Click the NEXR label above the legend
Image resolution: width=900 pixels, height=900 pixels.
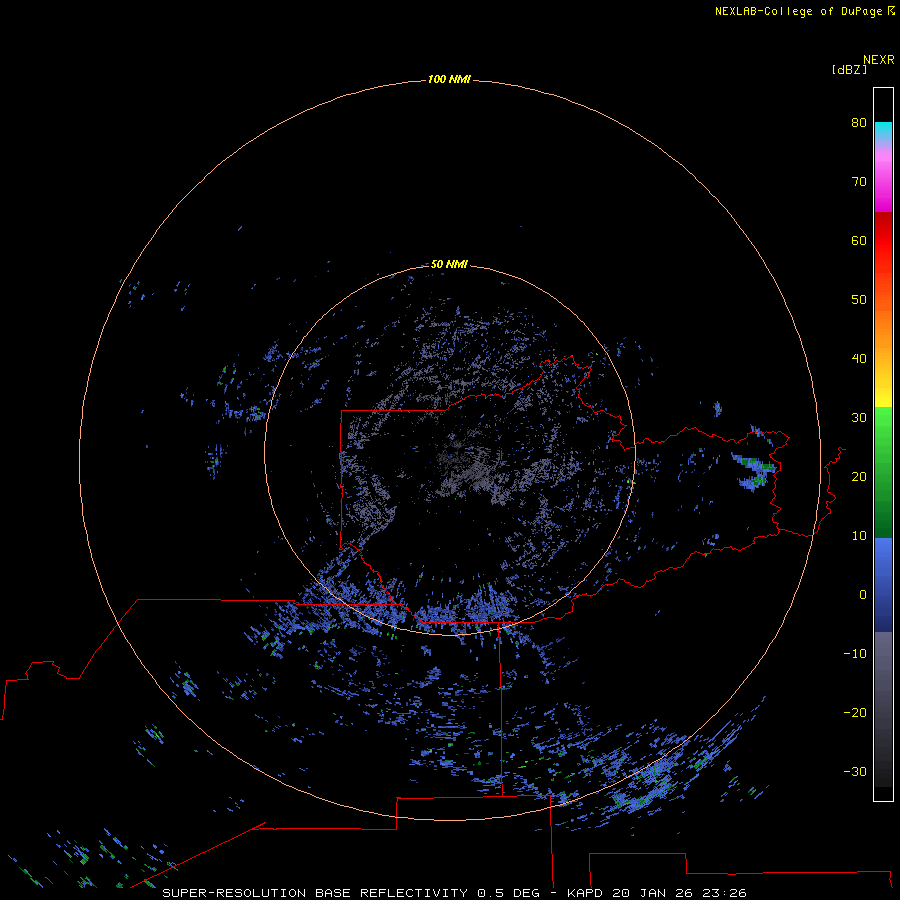point(879,60)
